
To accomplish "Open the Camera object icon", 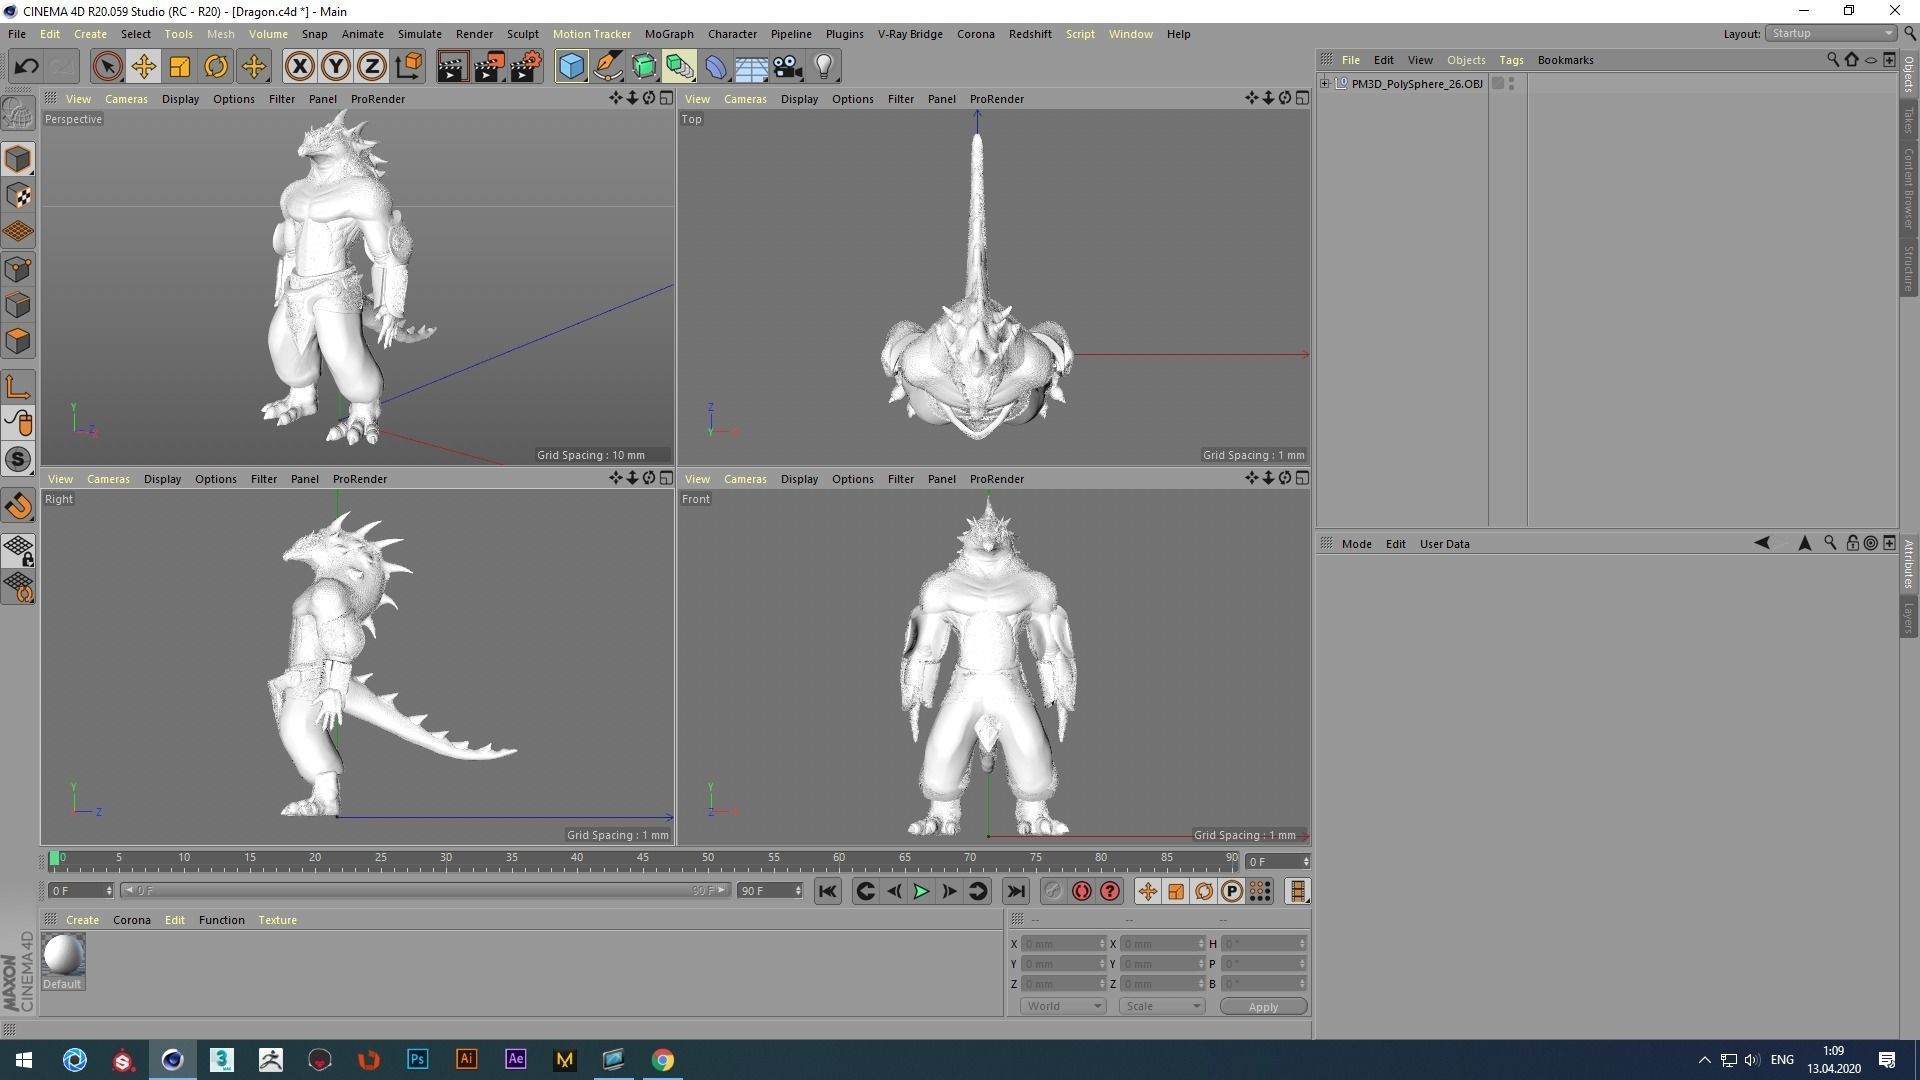I will tap(788, 67).
